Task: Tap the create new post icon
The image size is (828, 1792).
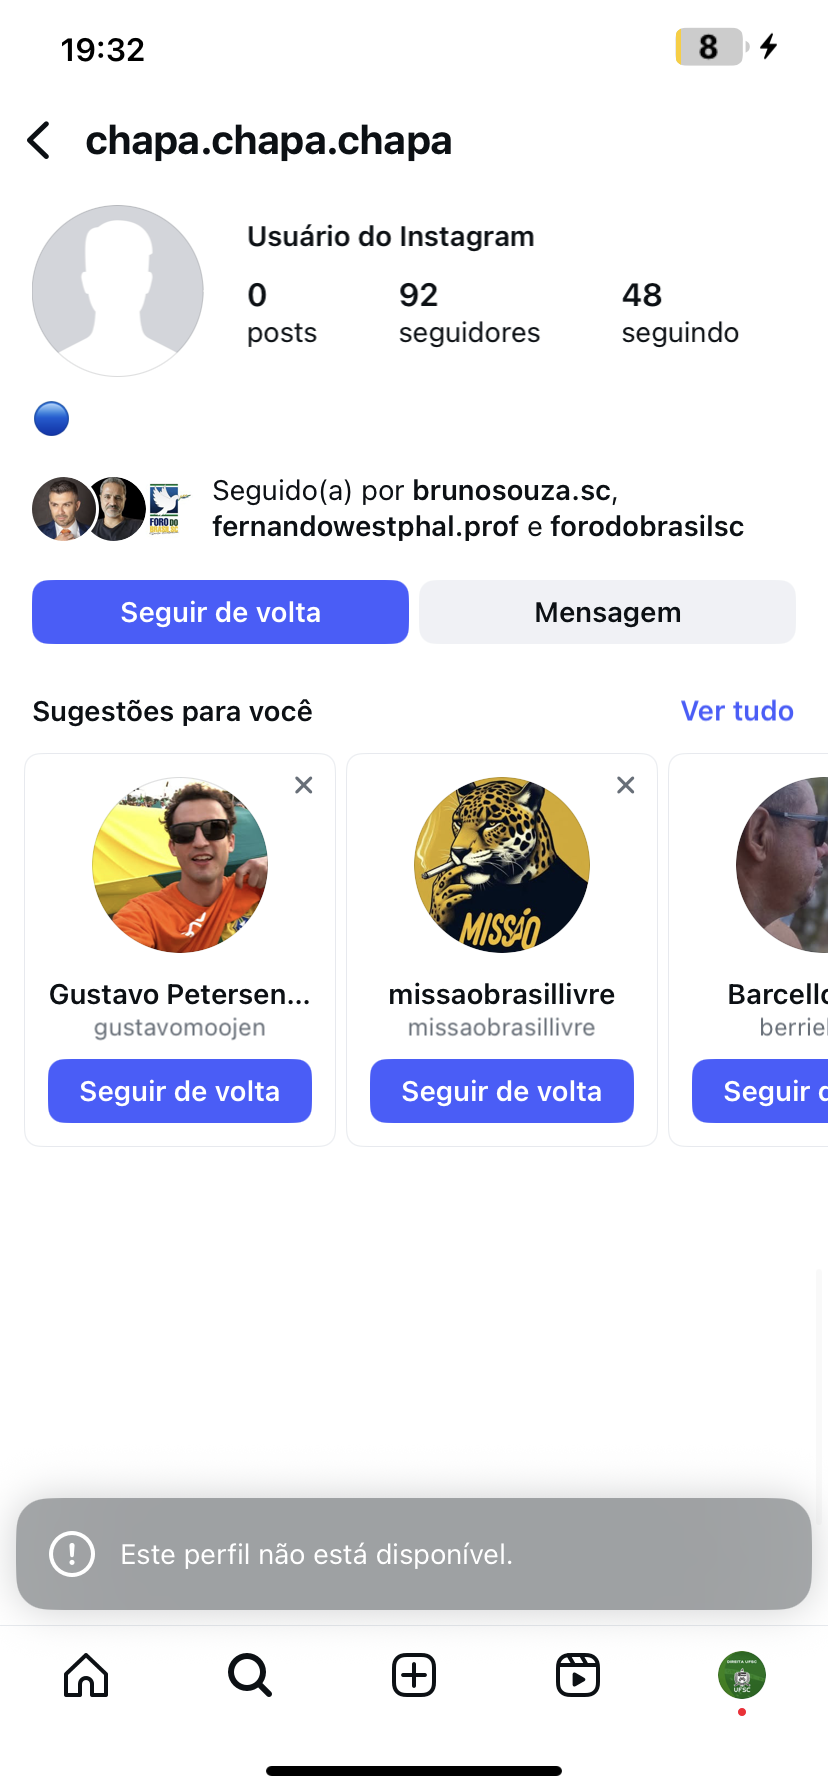Action: 414,1675
